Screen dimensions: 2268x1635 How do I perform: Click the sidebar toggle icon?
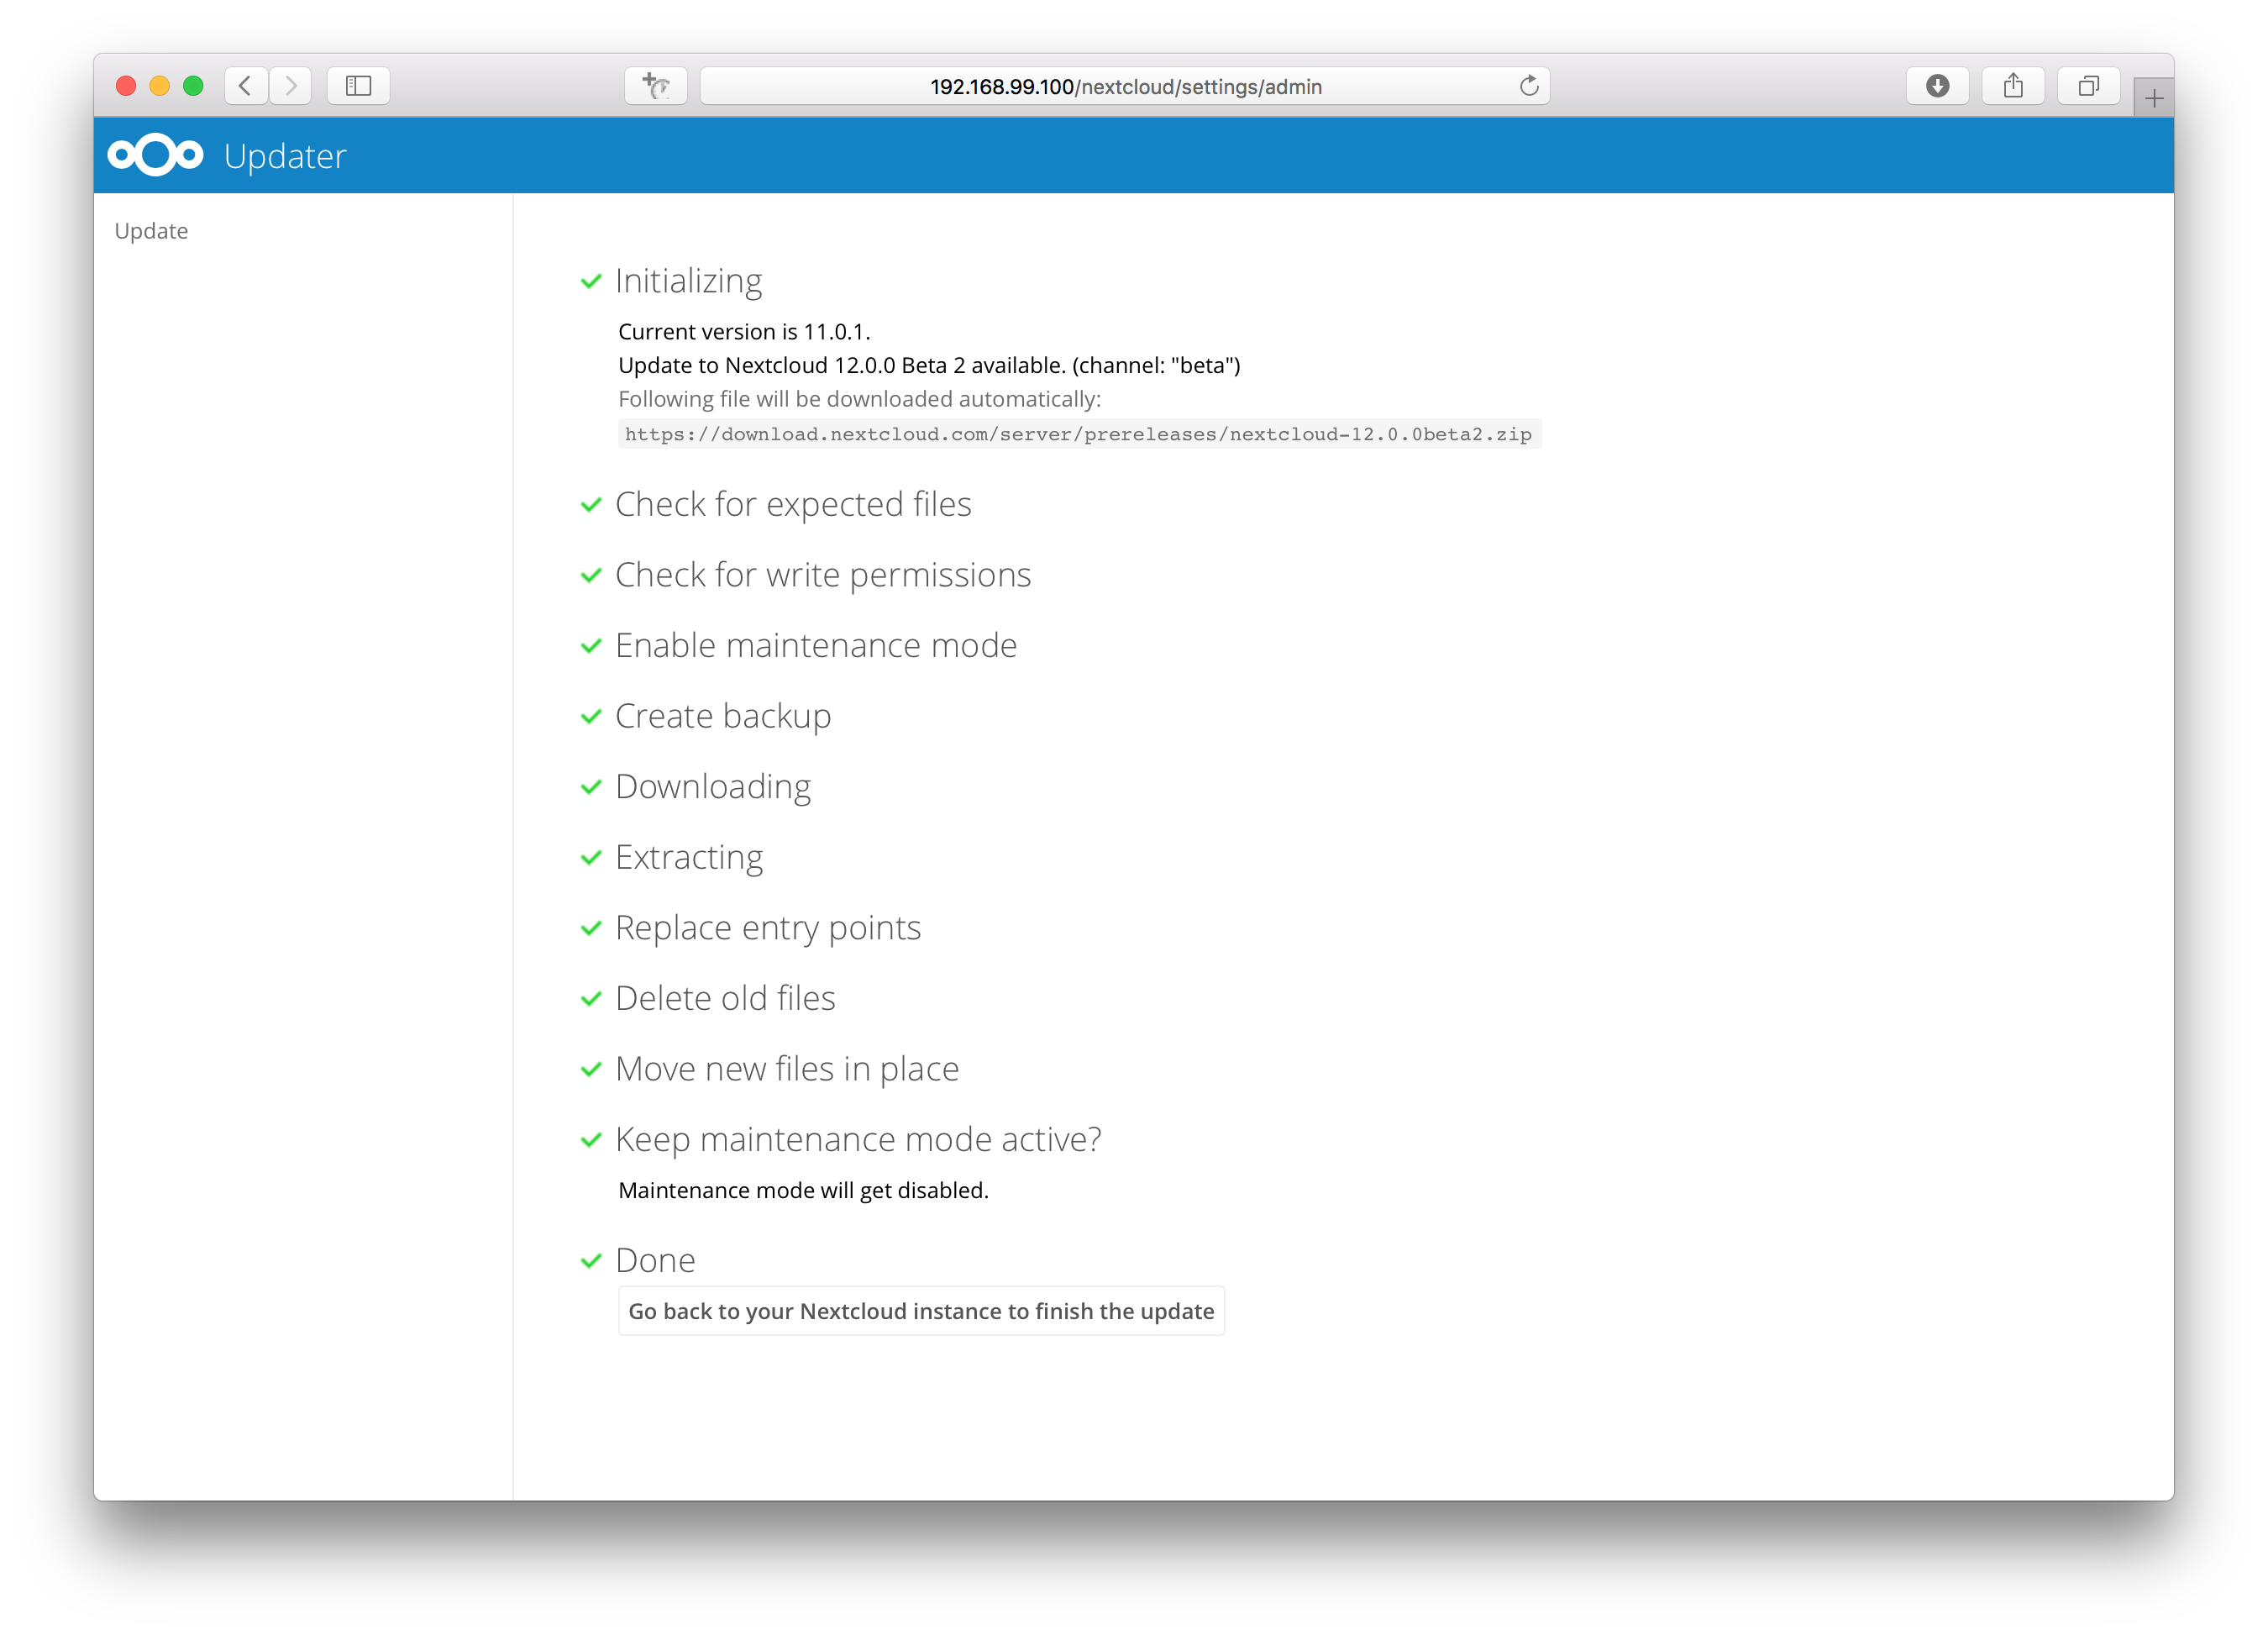click(x=360, y=85)
